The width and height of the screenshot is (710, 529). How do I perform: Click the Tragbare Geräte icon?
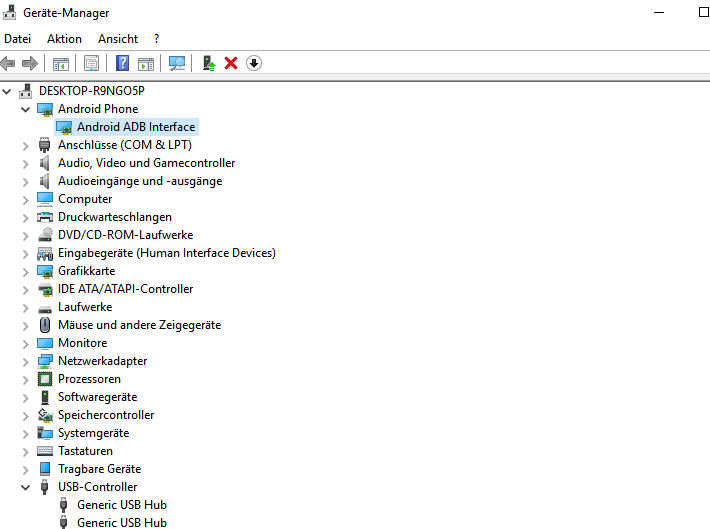click(45, 469)
